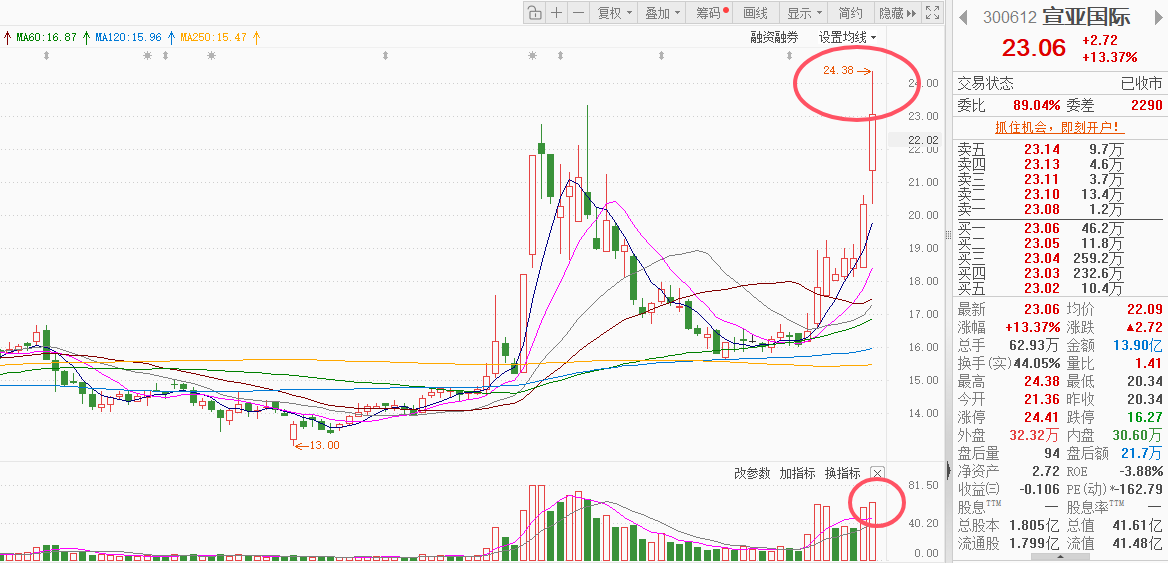The width and height of the screenshot is (1168, 563).
Task: Close the volume indicator panel
Action: tap(877, 473)
